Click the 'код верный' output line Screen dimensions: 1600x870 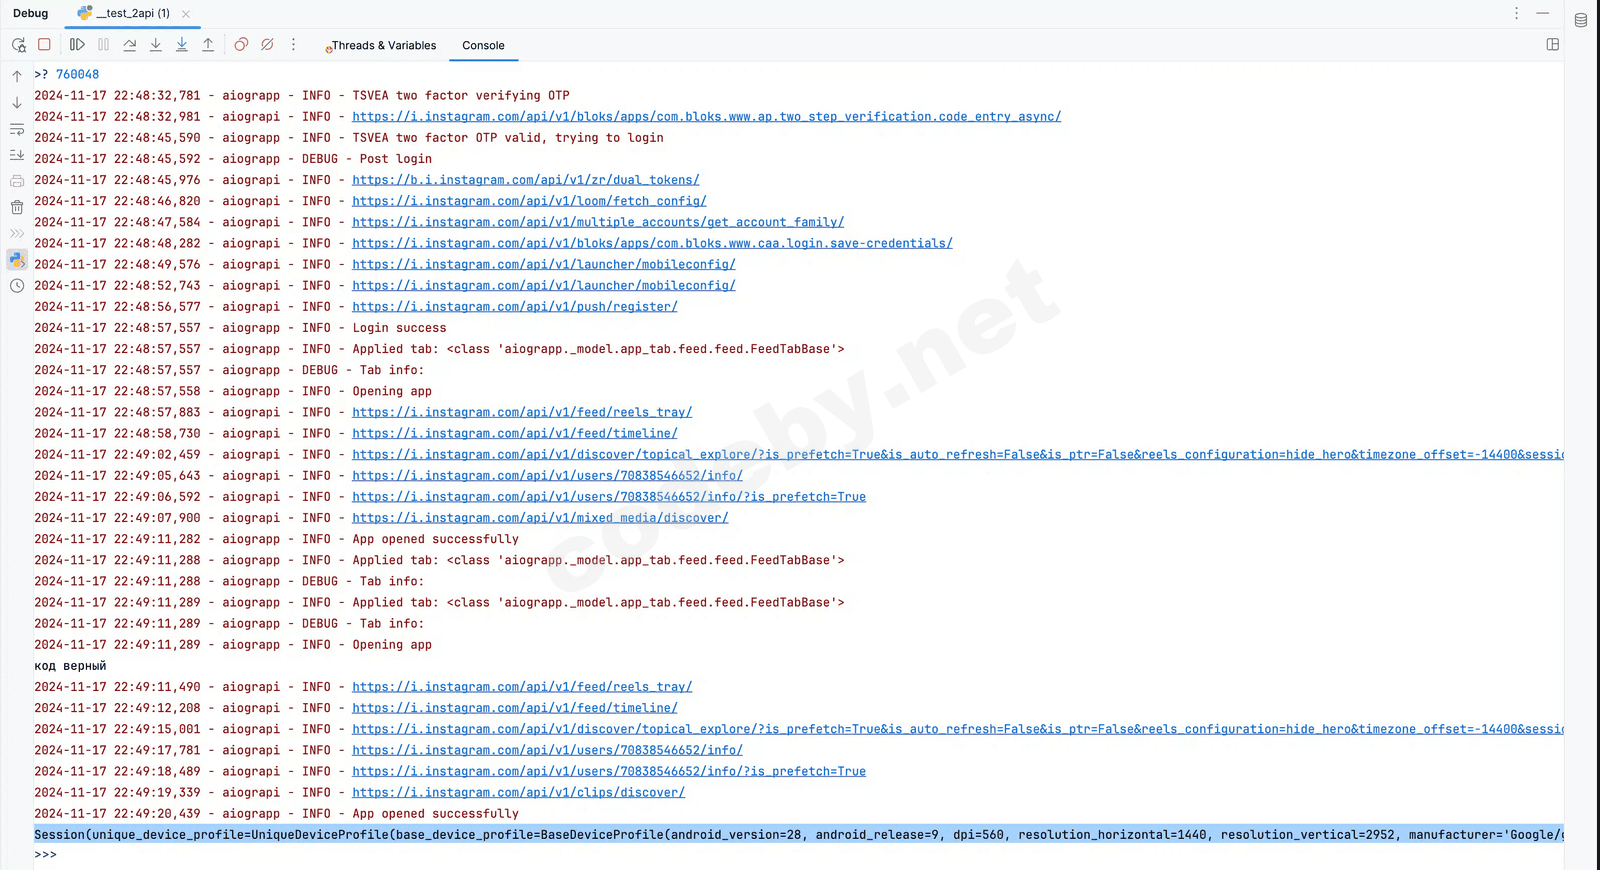(x=70, y=666)
